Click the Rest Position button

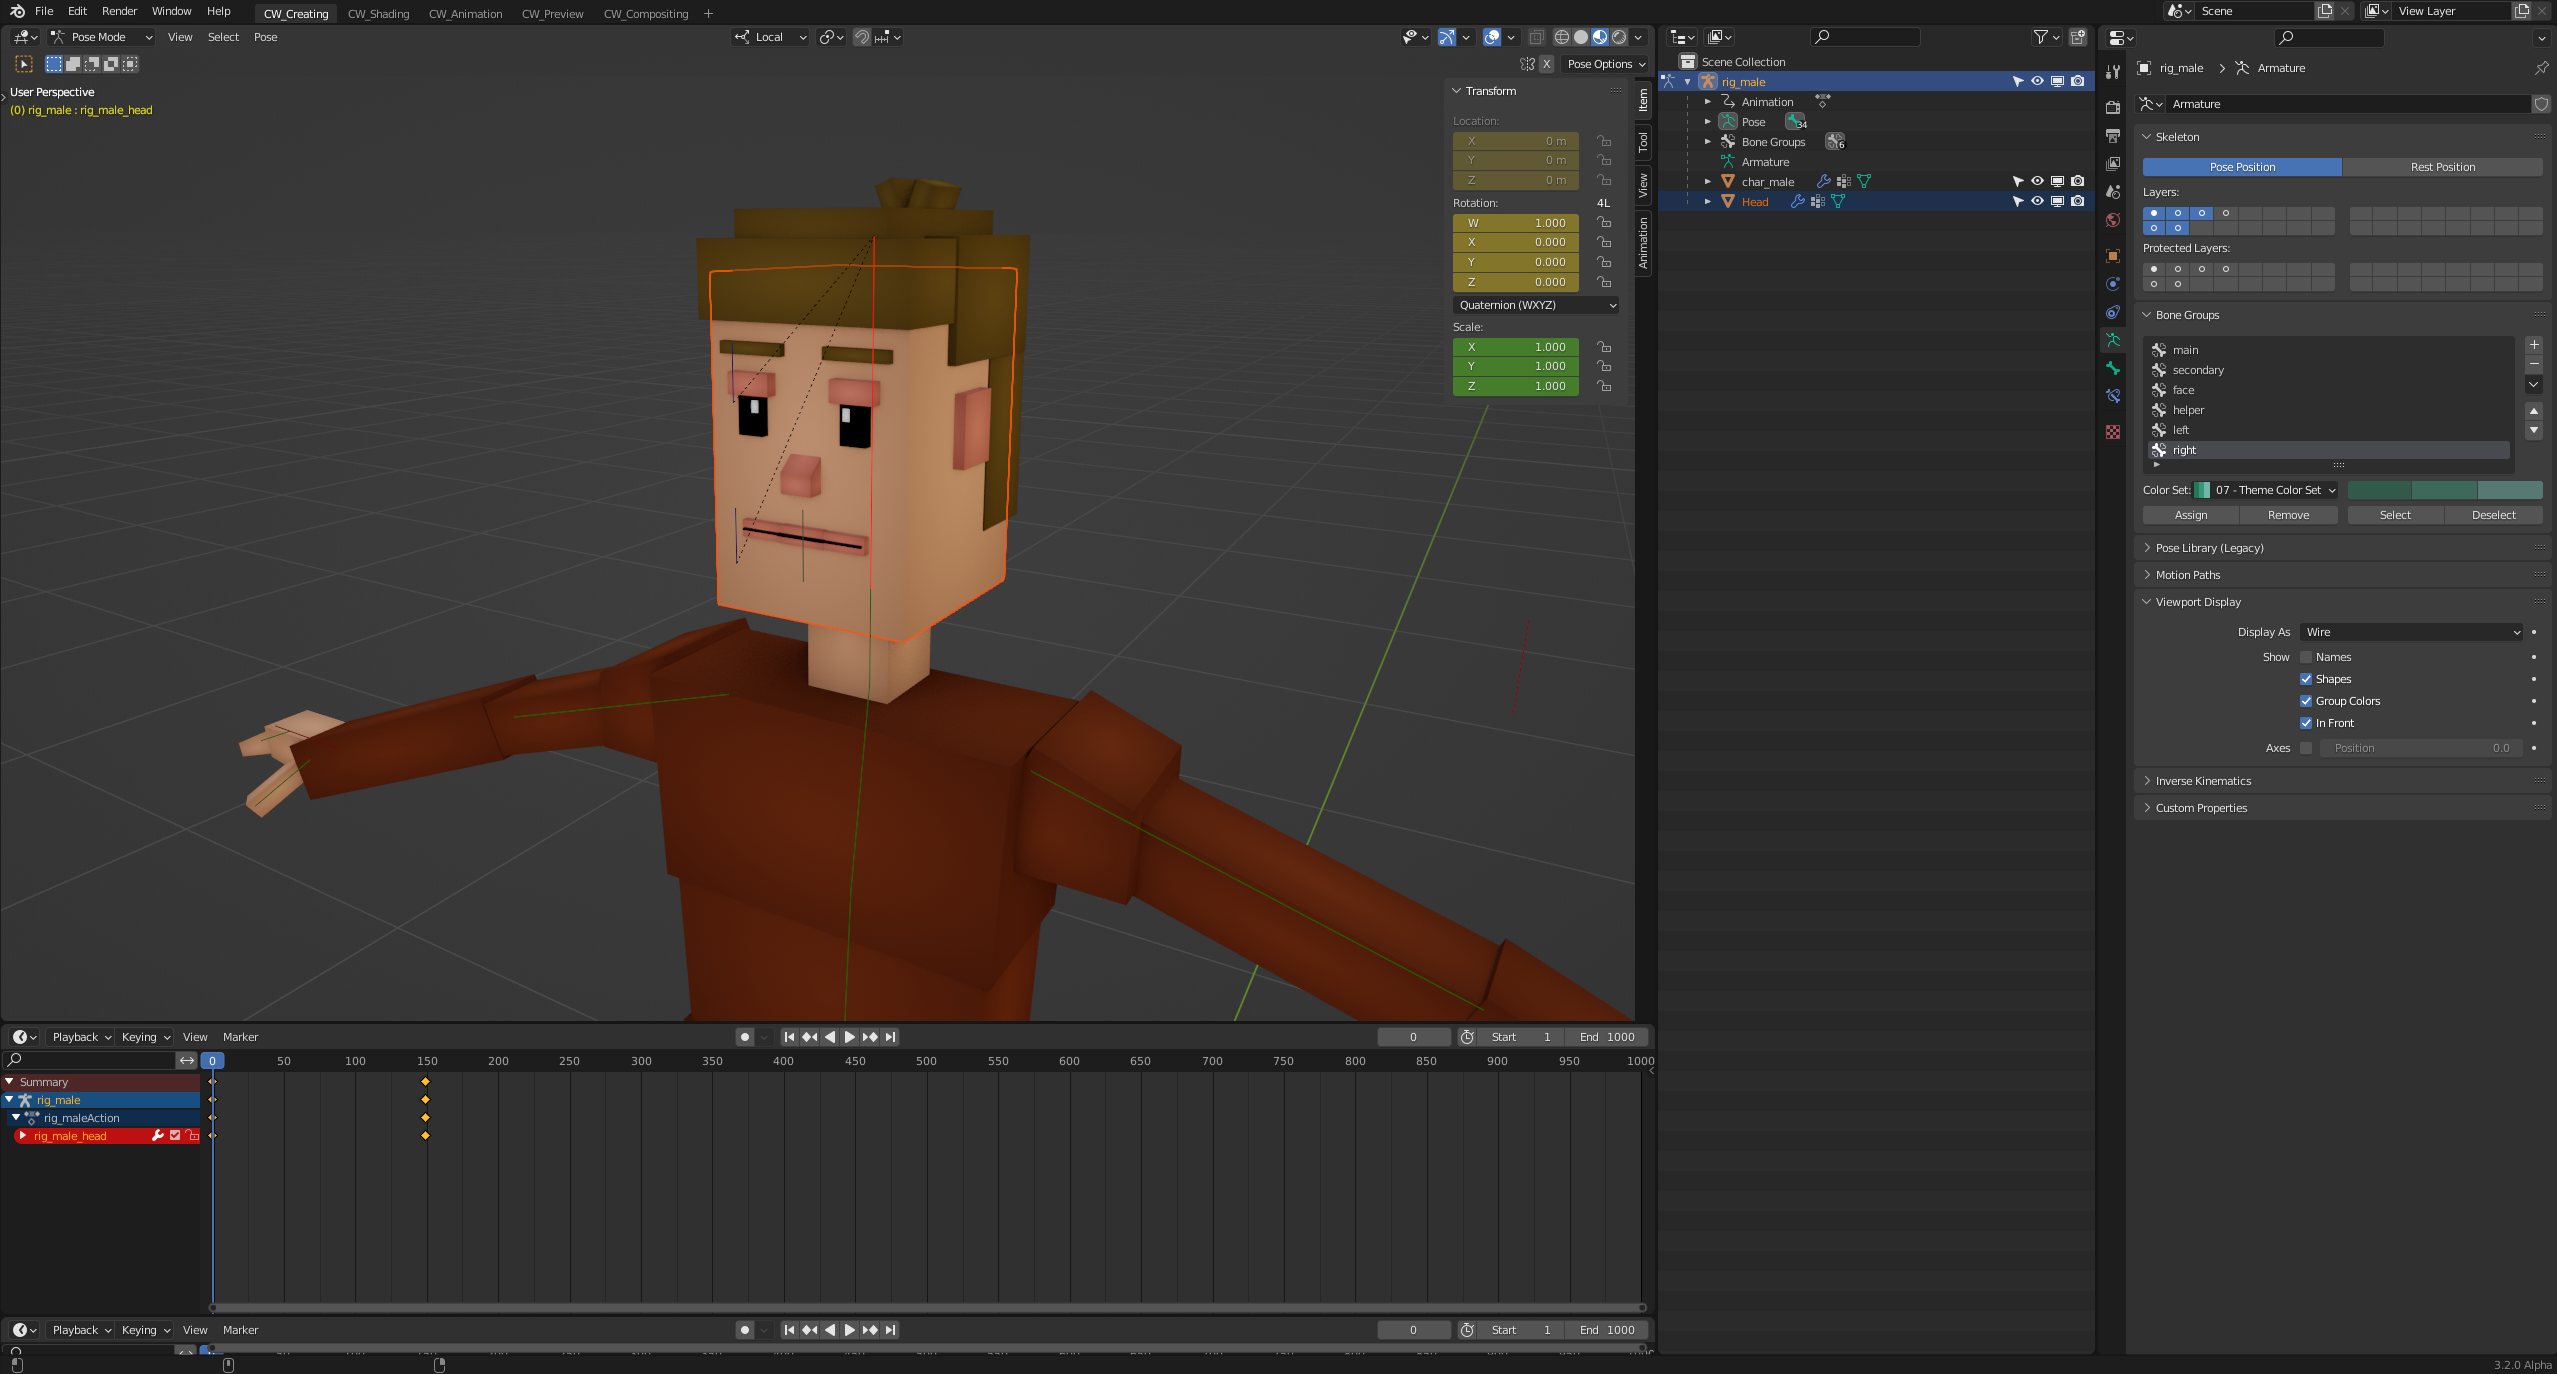pos(2442,167)
